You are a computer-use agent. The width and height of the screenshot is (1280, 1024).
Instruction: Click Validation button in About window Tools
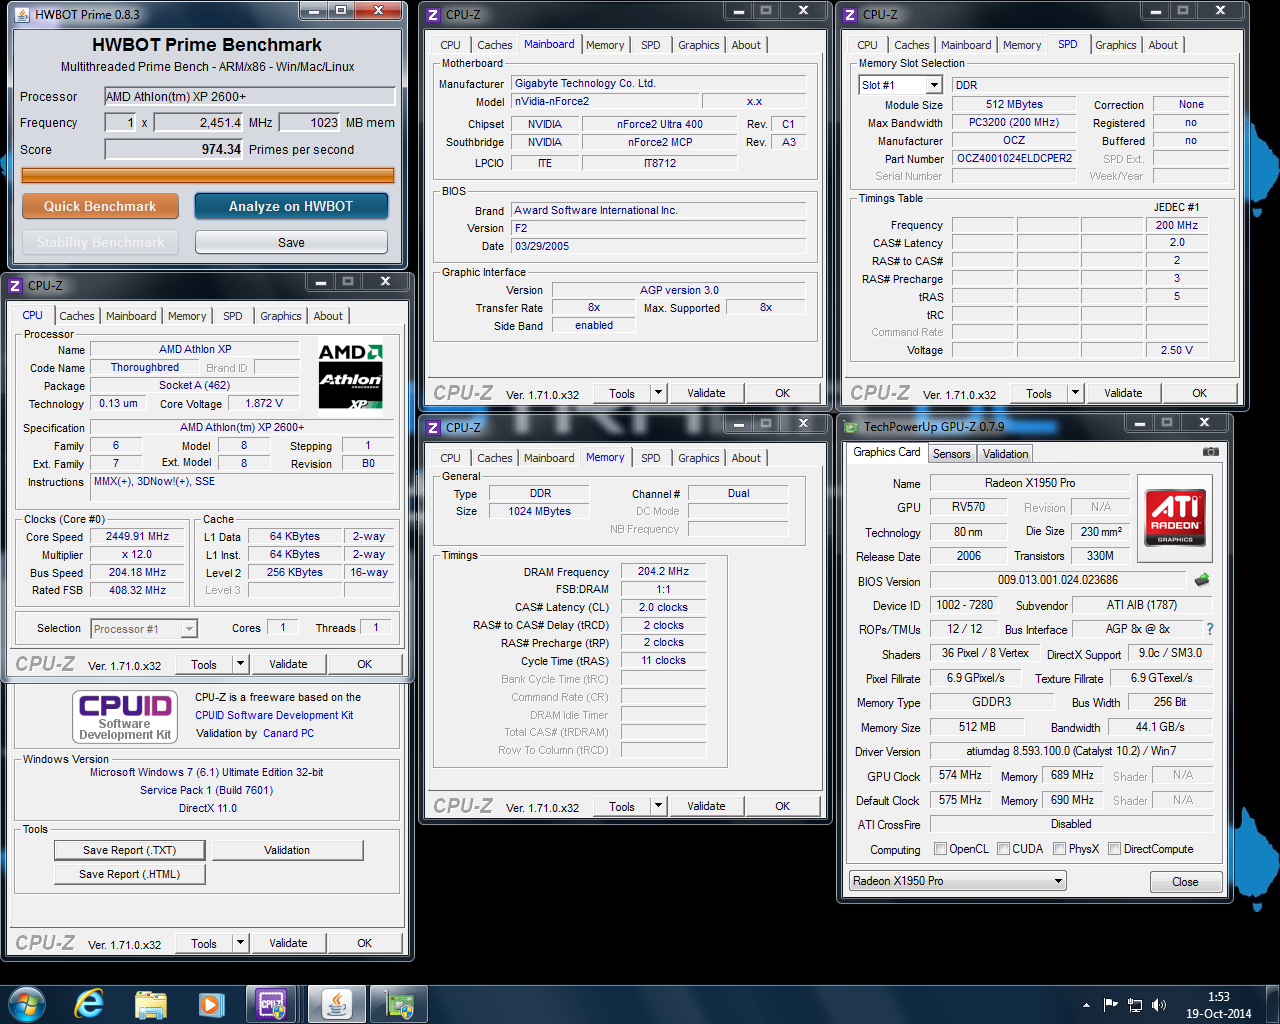tap(287, 850)
